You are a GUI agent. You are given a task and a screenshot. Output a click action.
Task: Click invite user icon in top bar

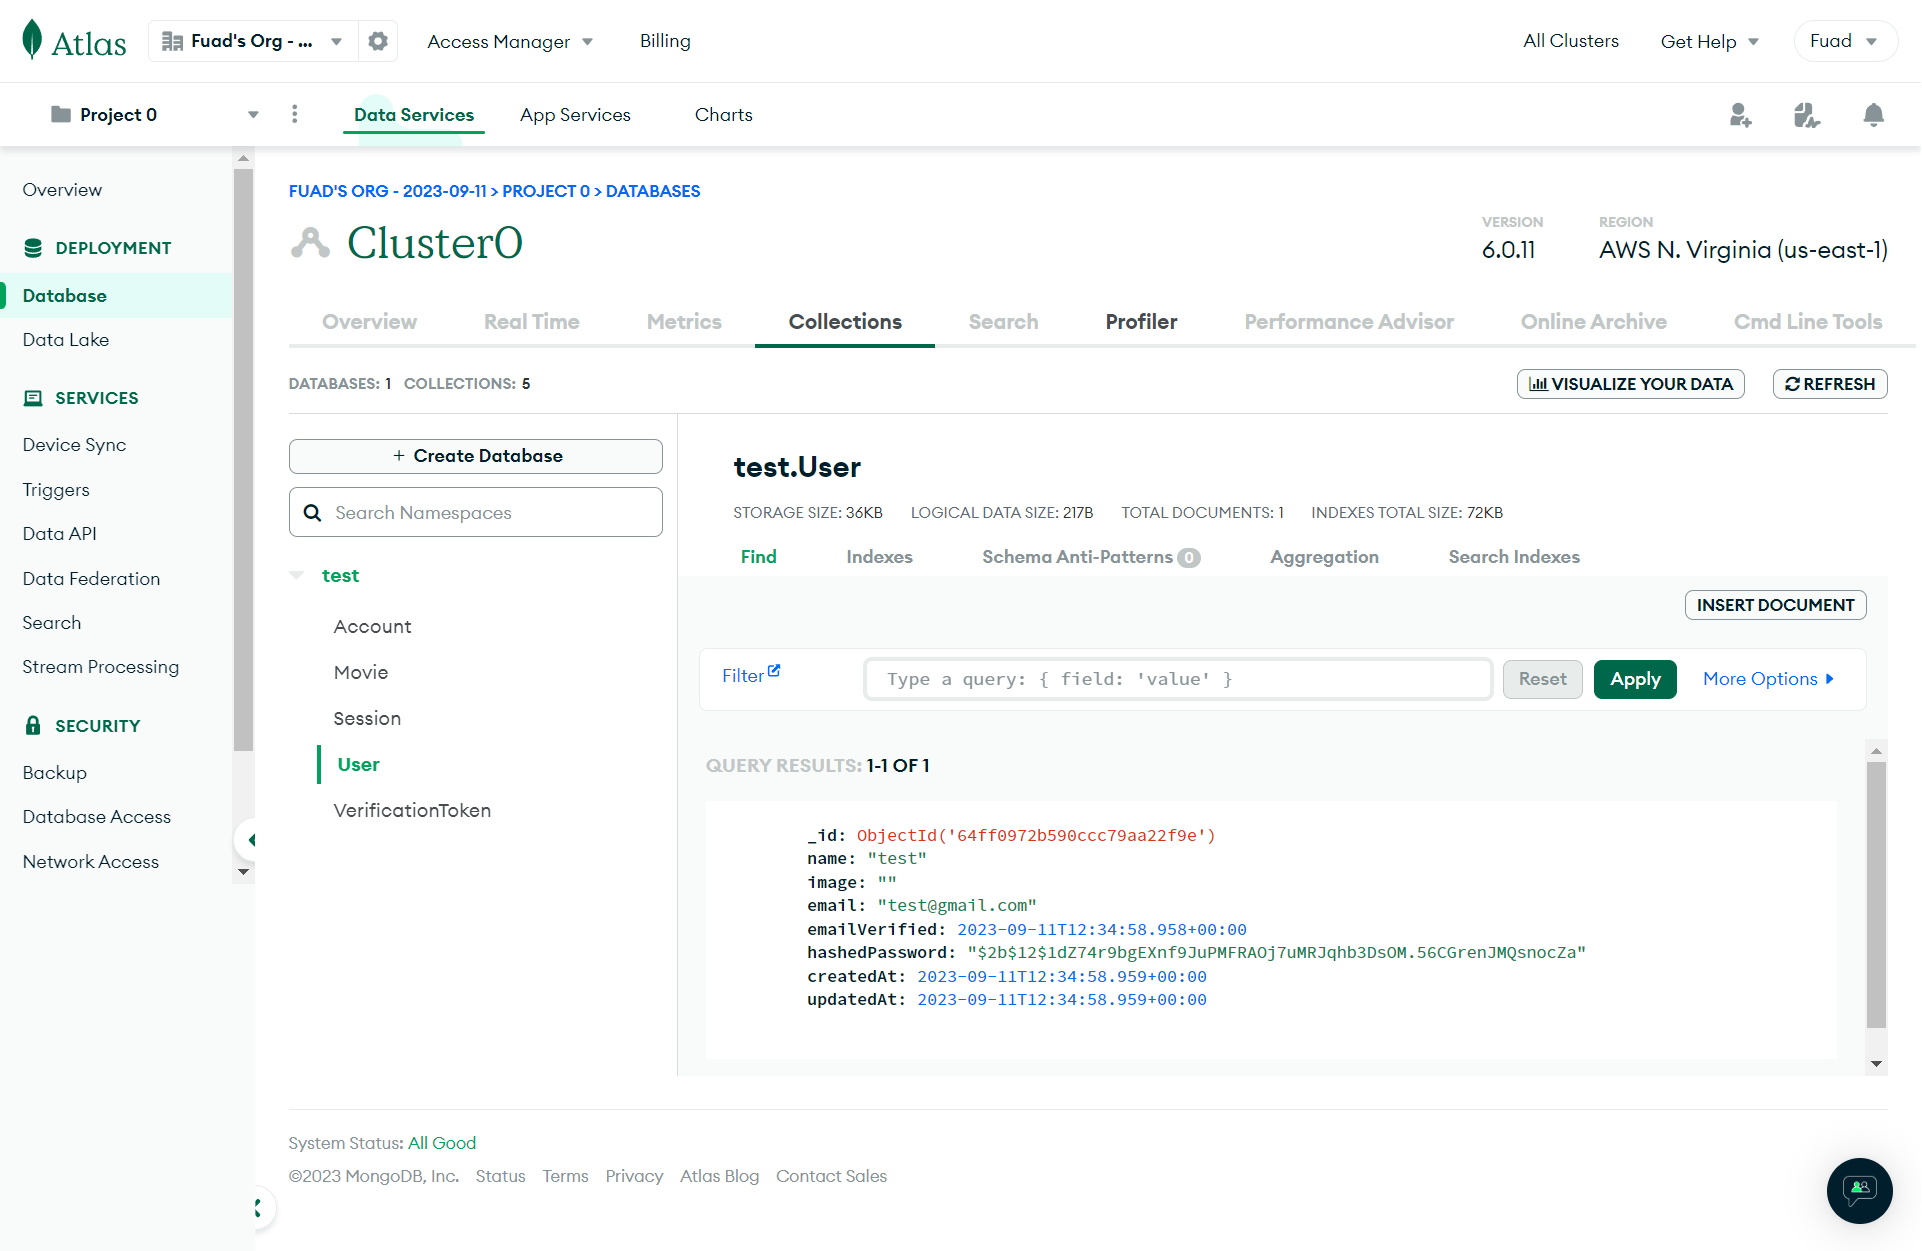1741,115
